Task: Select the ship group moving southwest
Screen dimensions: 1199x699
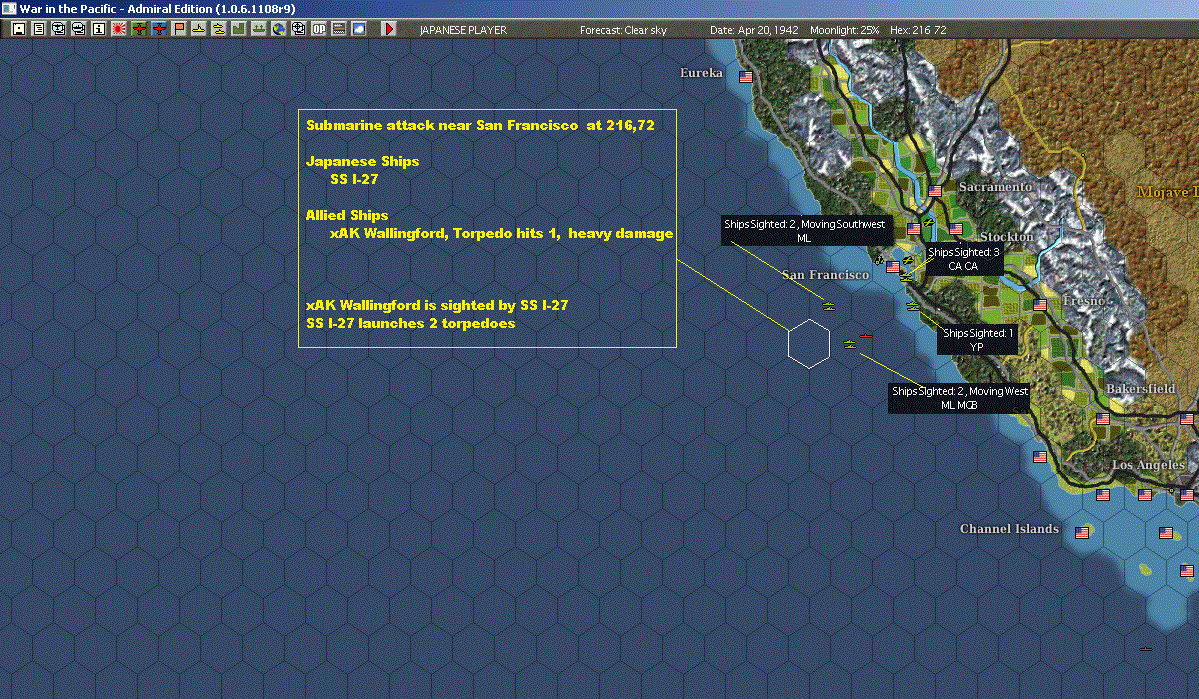Action: click(x=829, y=307)
